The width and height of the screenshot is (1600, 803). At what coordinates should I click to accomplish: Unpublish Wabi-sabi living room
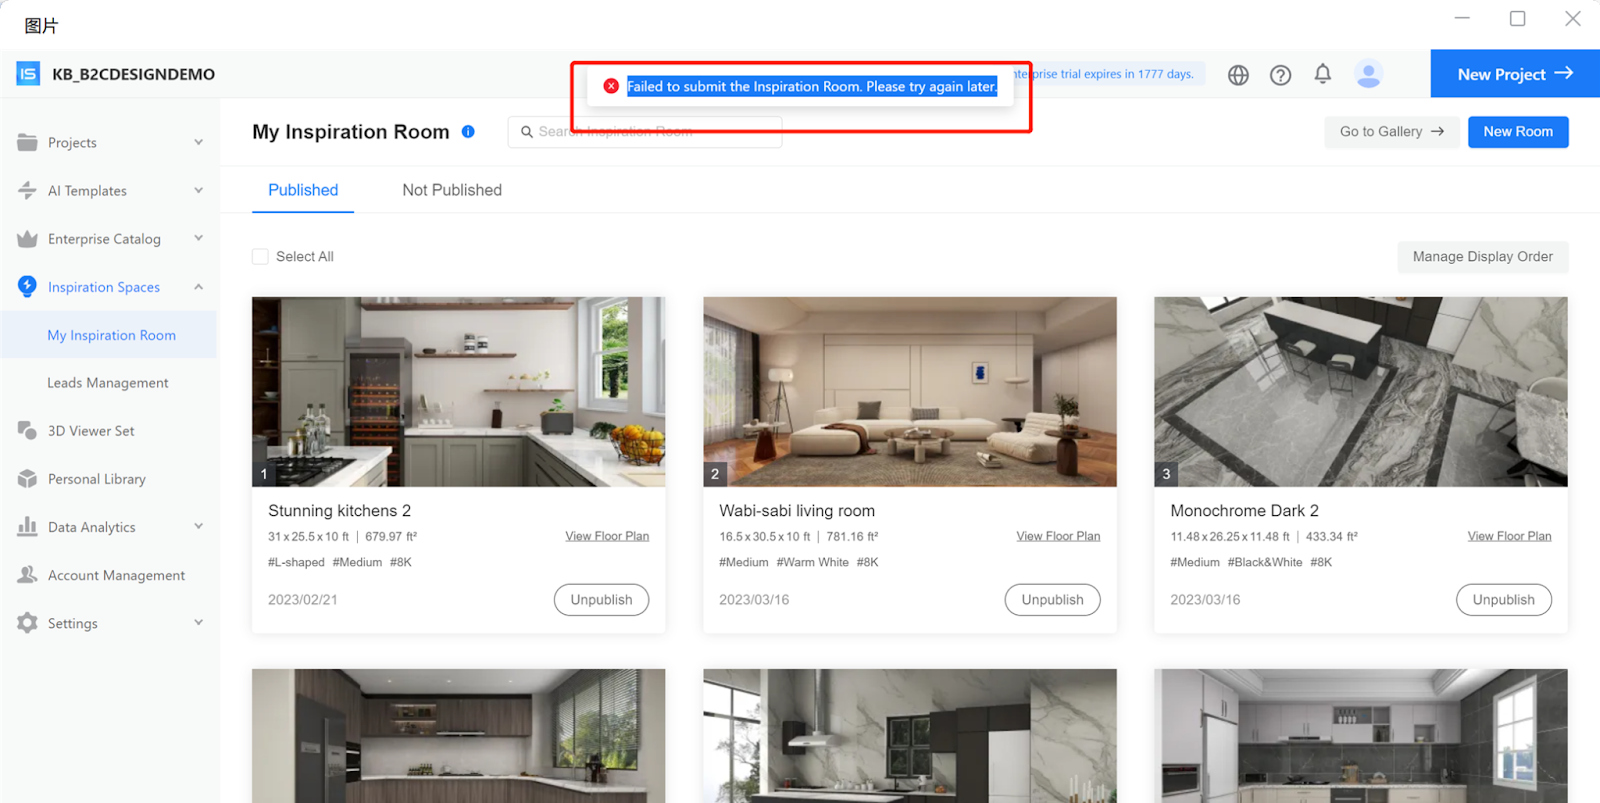(x=1052, y=600)
